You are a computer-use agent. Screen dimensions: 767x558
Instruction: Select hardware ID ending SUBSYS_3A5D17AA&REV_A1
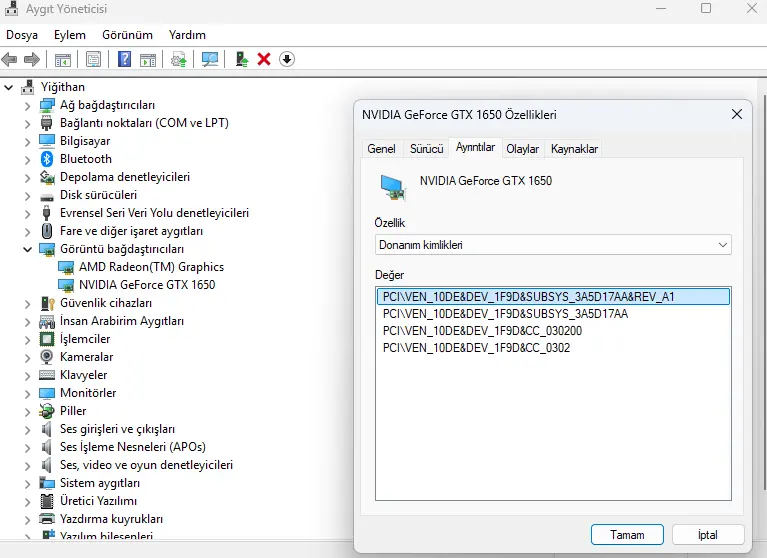point(553,297)
